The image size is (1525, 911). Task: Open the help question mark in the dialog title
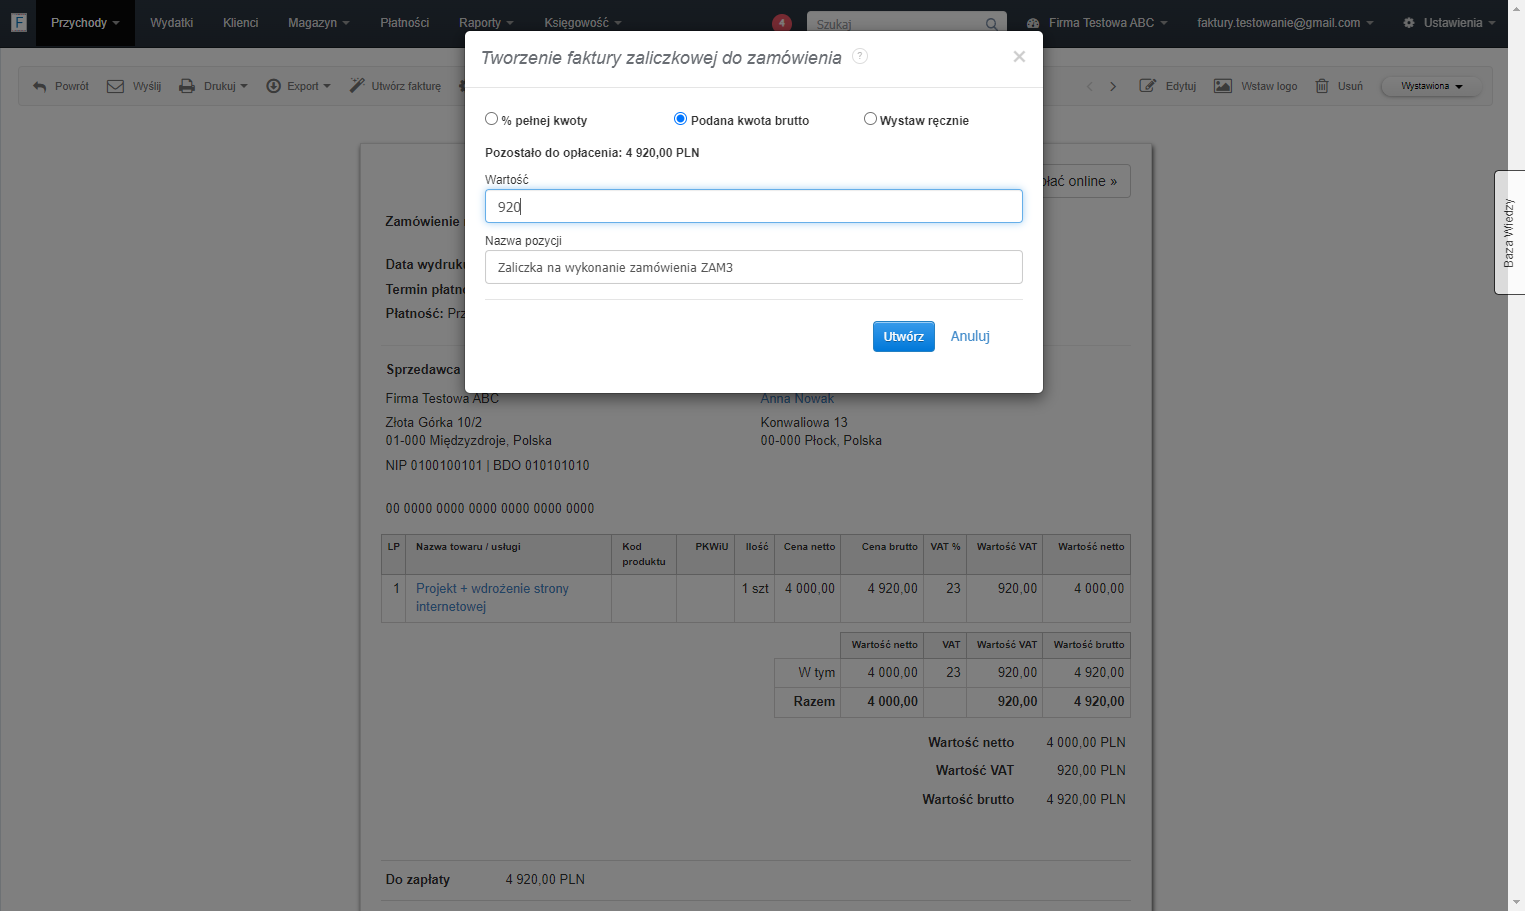point(860,57)
